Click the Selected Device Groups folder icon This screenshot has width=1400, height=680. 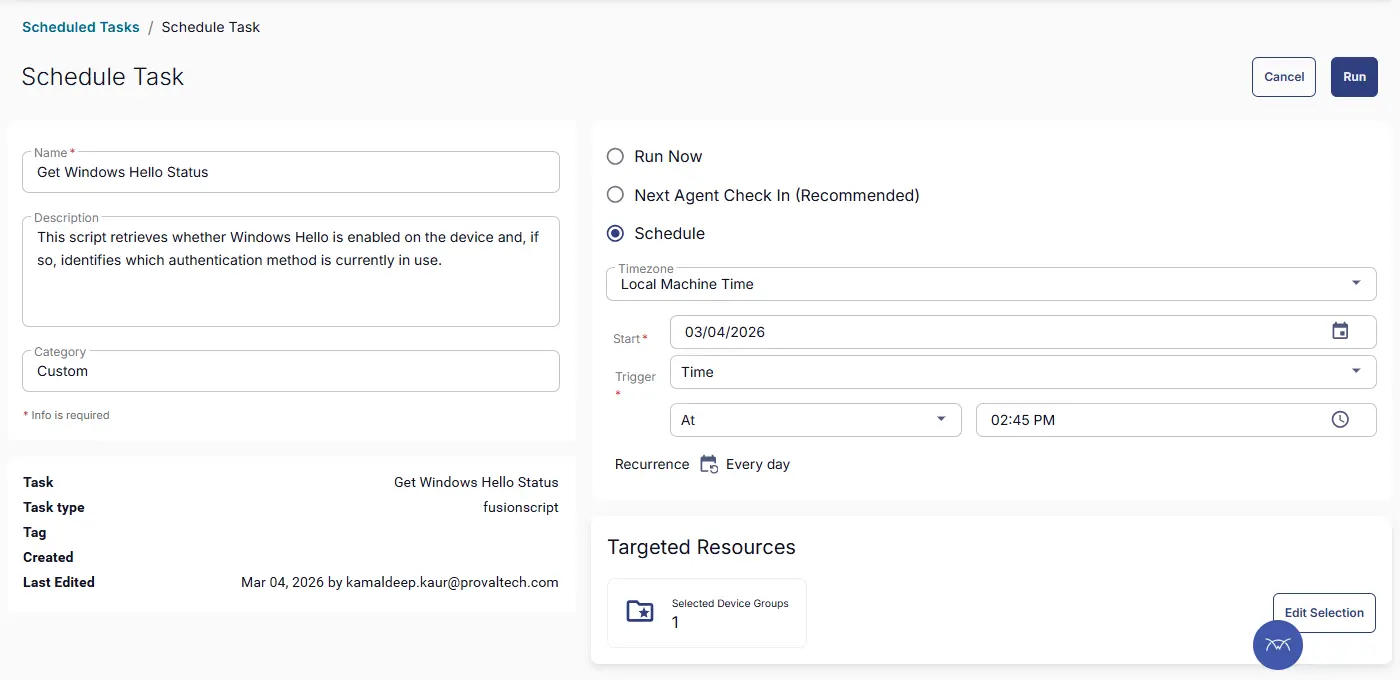[x=639, y=612]
